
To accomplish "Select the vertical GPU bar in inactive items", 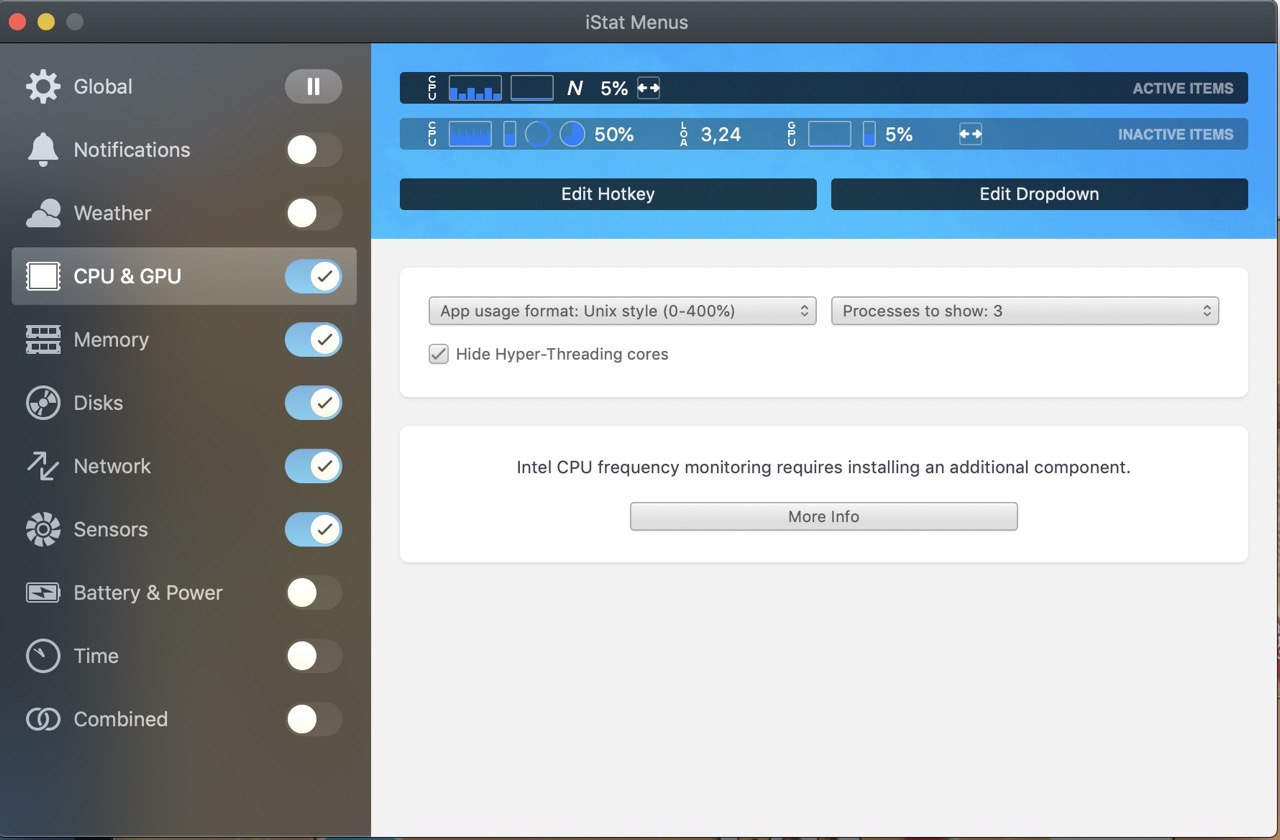I will [869, 134].
